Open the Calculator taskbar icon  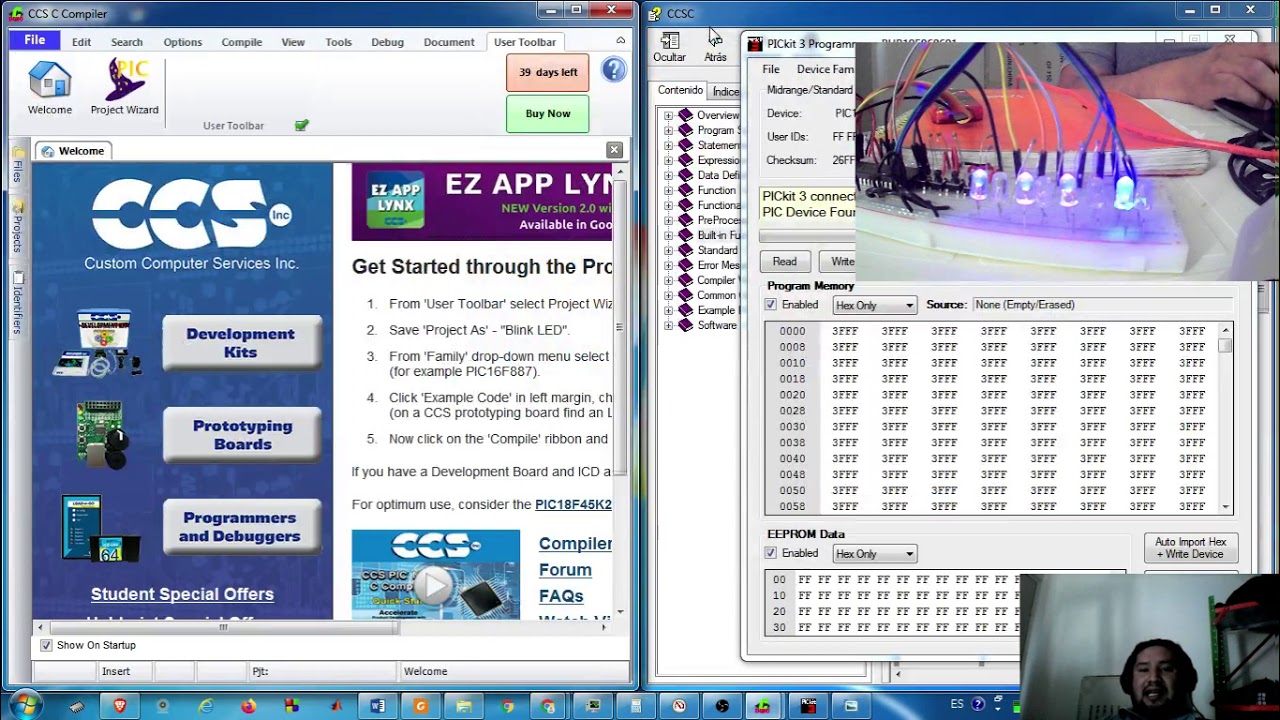(x=636, y=705)
